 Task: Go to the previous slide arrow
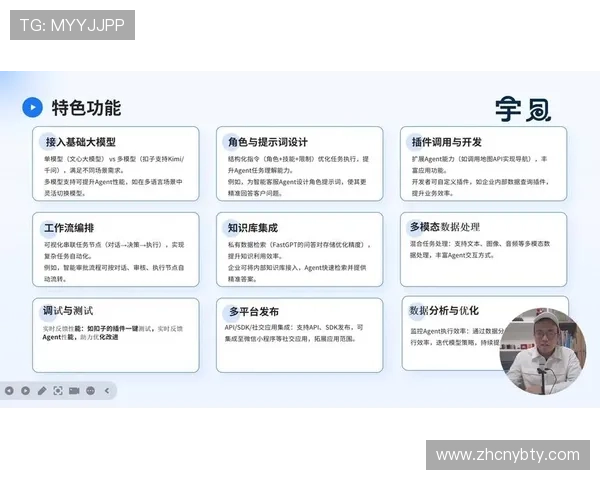click(x=9, y=391)
